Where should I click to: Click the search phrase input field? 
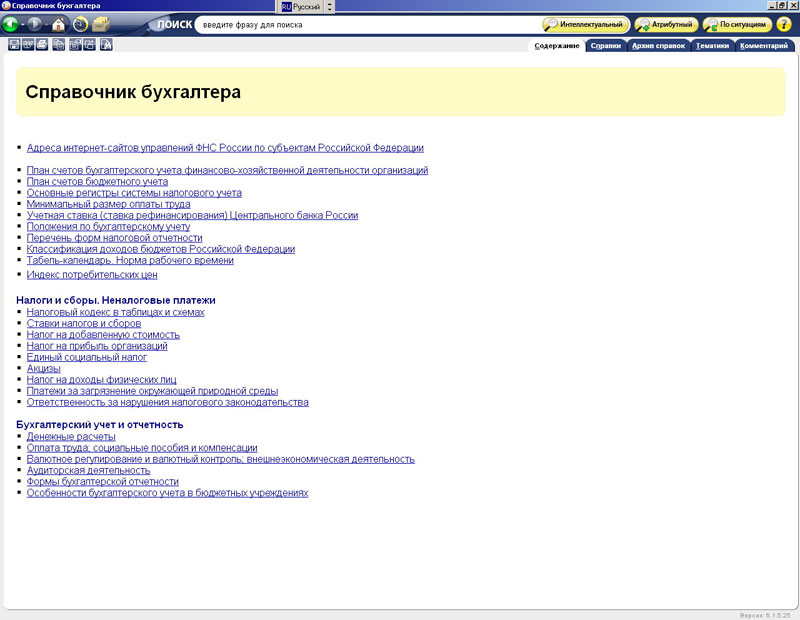click(365, 24)
